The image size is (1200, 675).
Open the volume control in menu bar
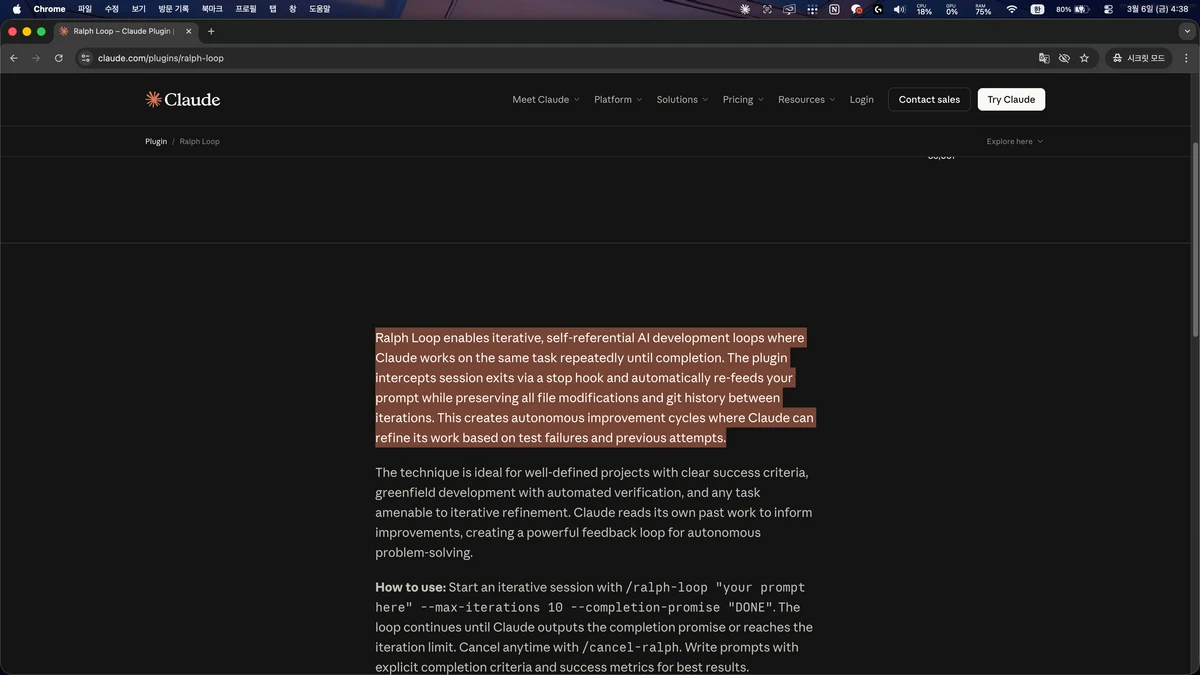pos(899,9)
